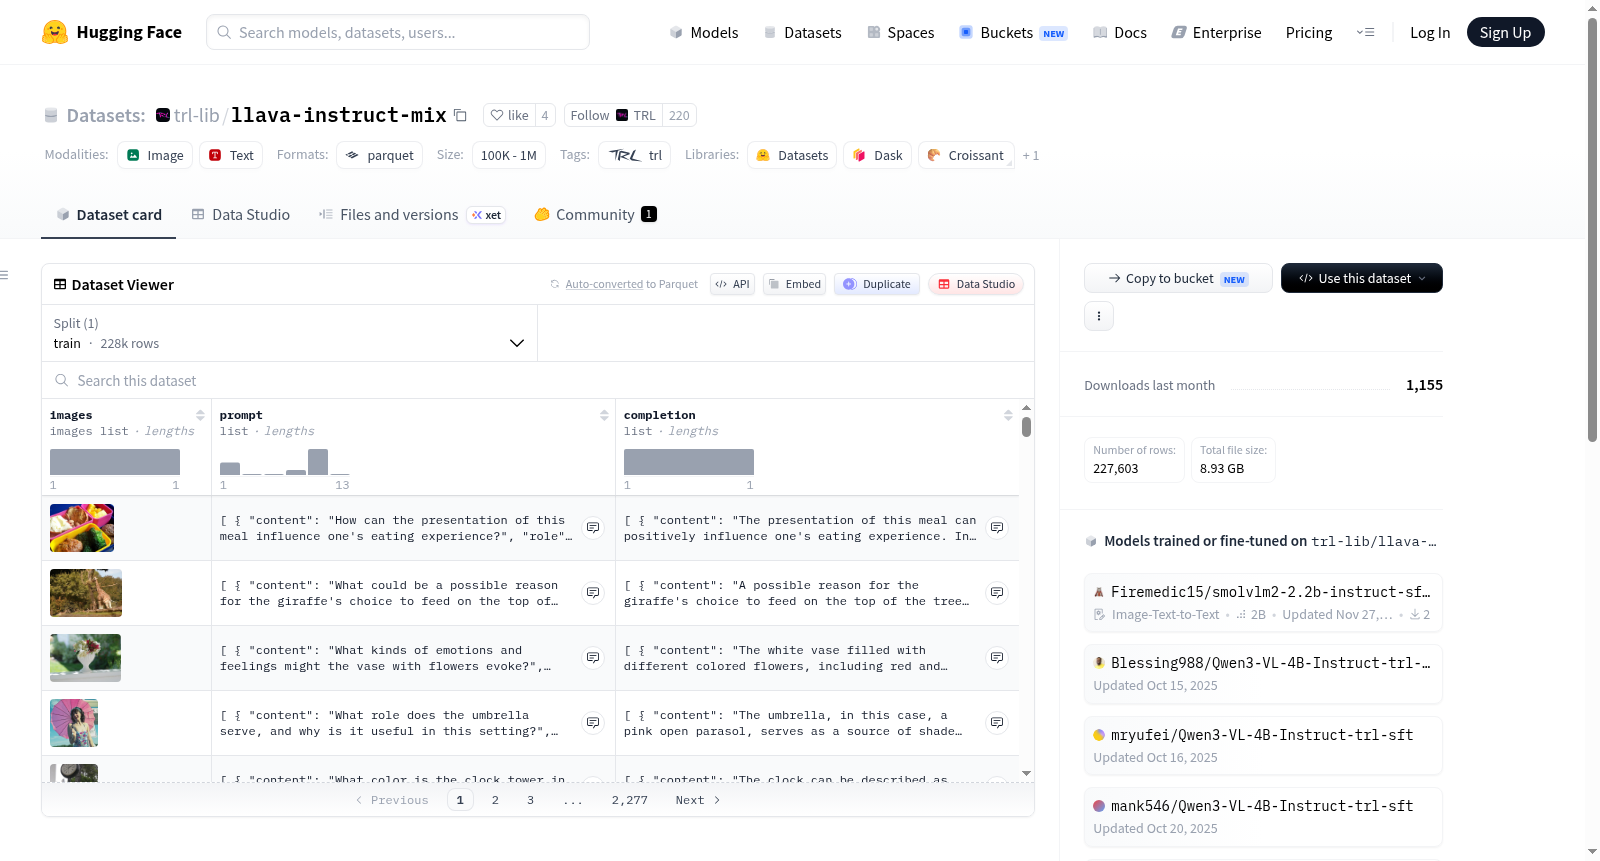This screenshot has width=1600, height=861.
Task: Focus the top search models field
Action: [398, 32]
